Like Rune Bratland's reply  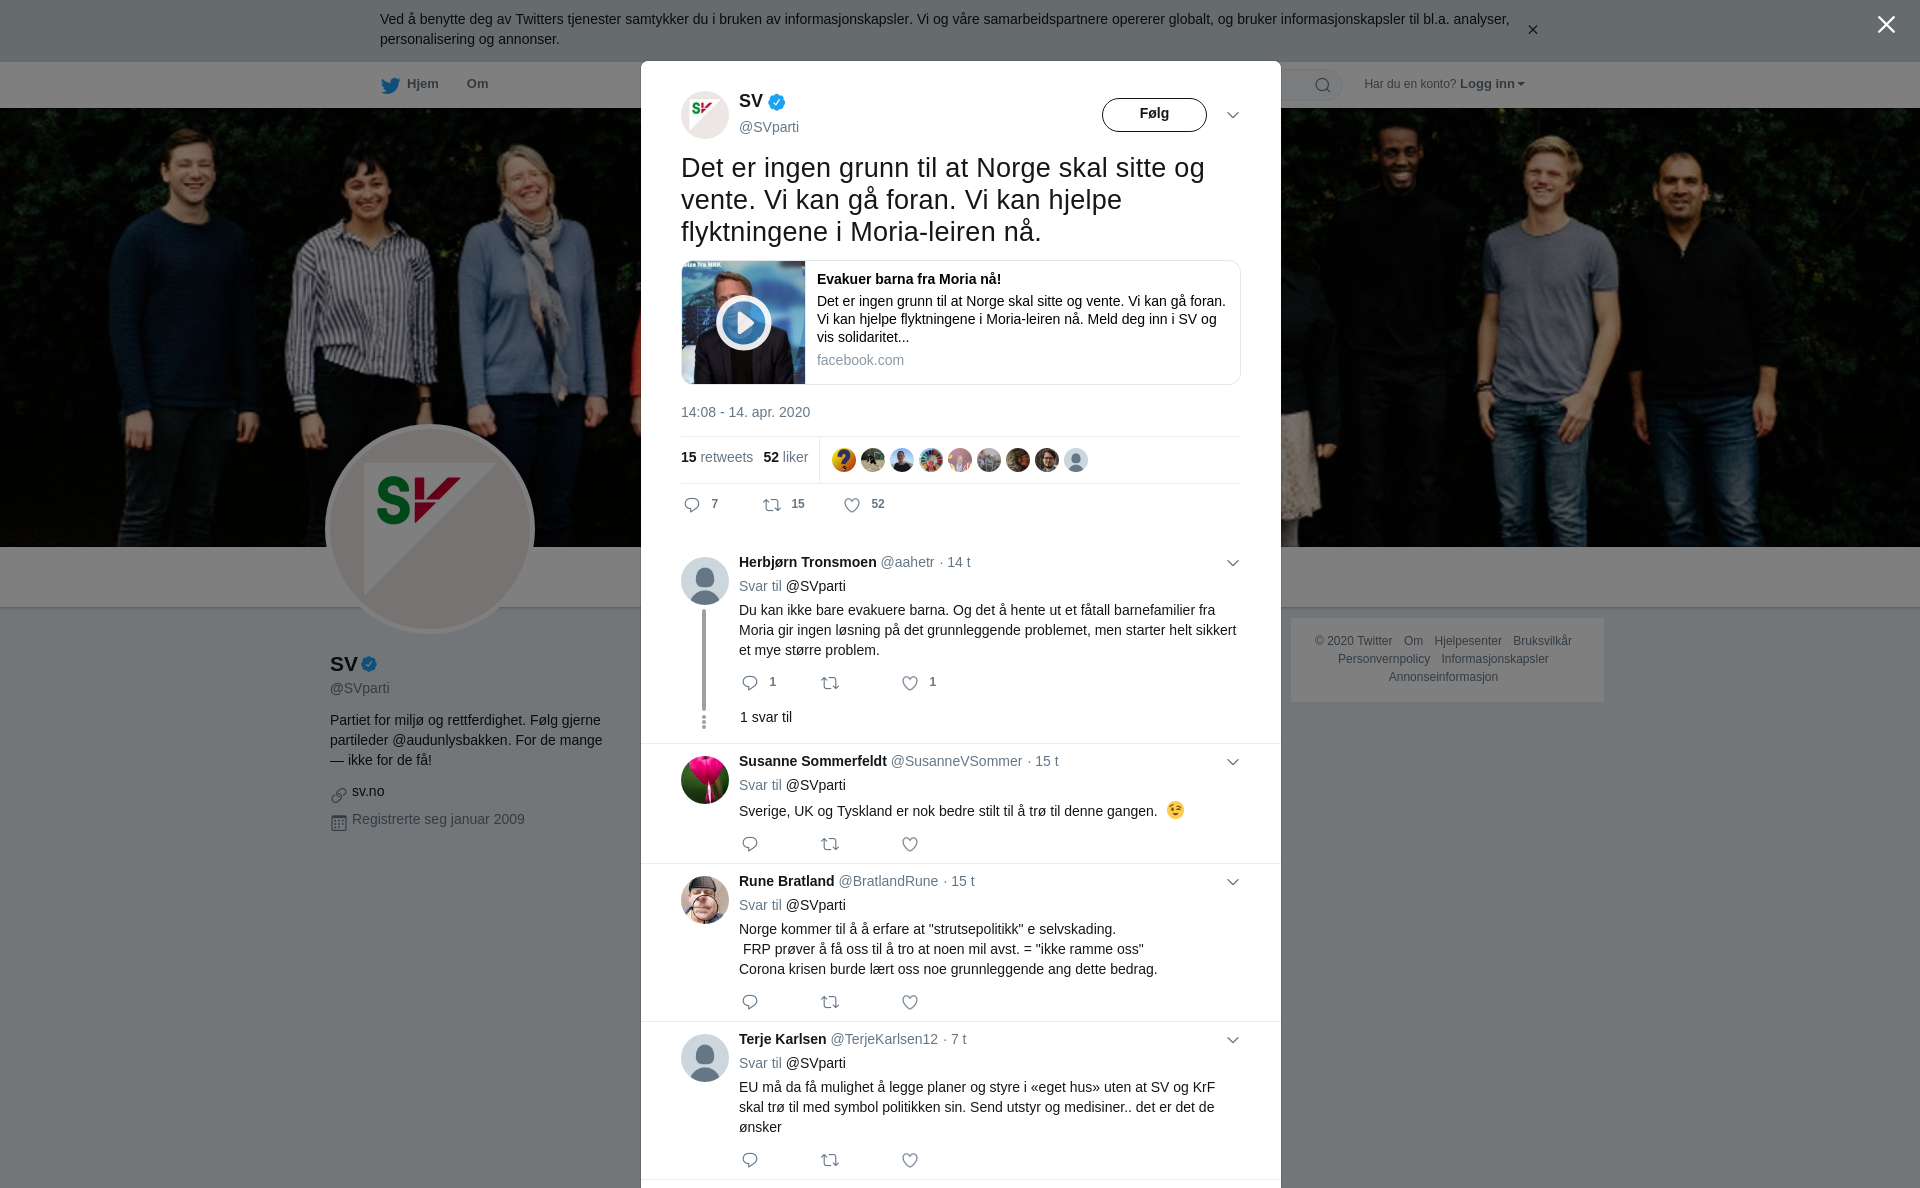[x=910, y=1002]
